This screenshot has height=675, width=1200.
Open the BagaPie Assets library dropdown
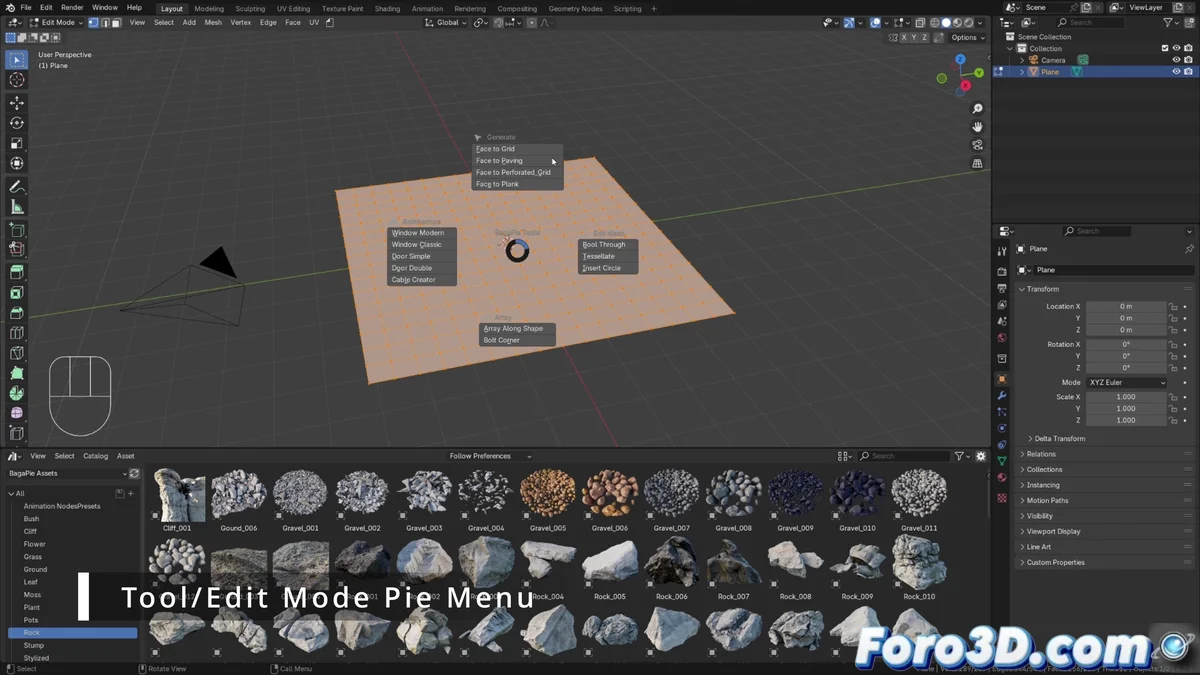pos(67,473)
